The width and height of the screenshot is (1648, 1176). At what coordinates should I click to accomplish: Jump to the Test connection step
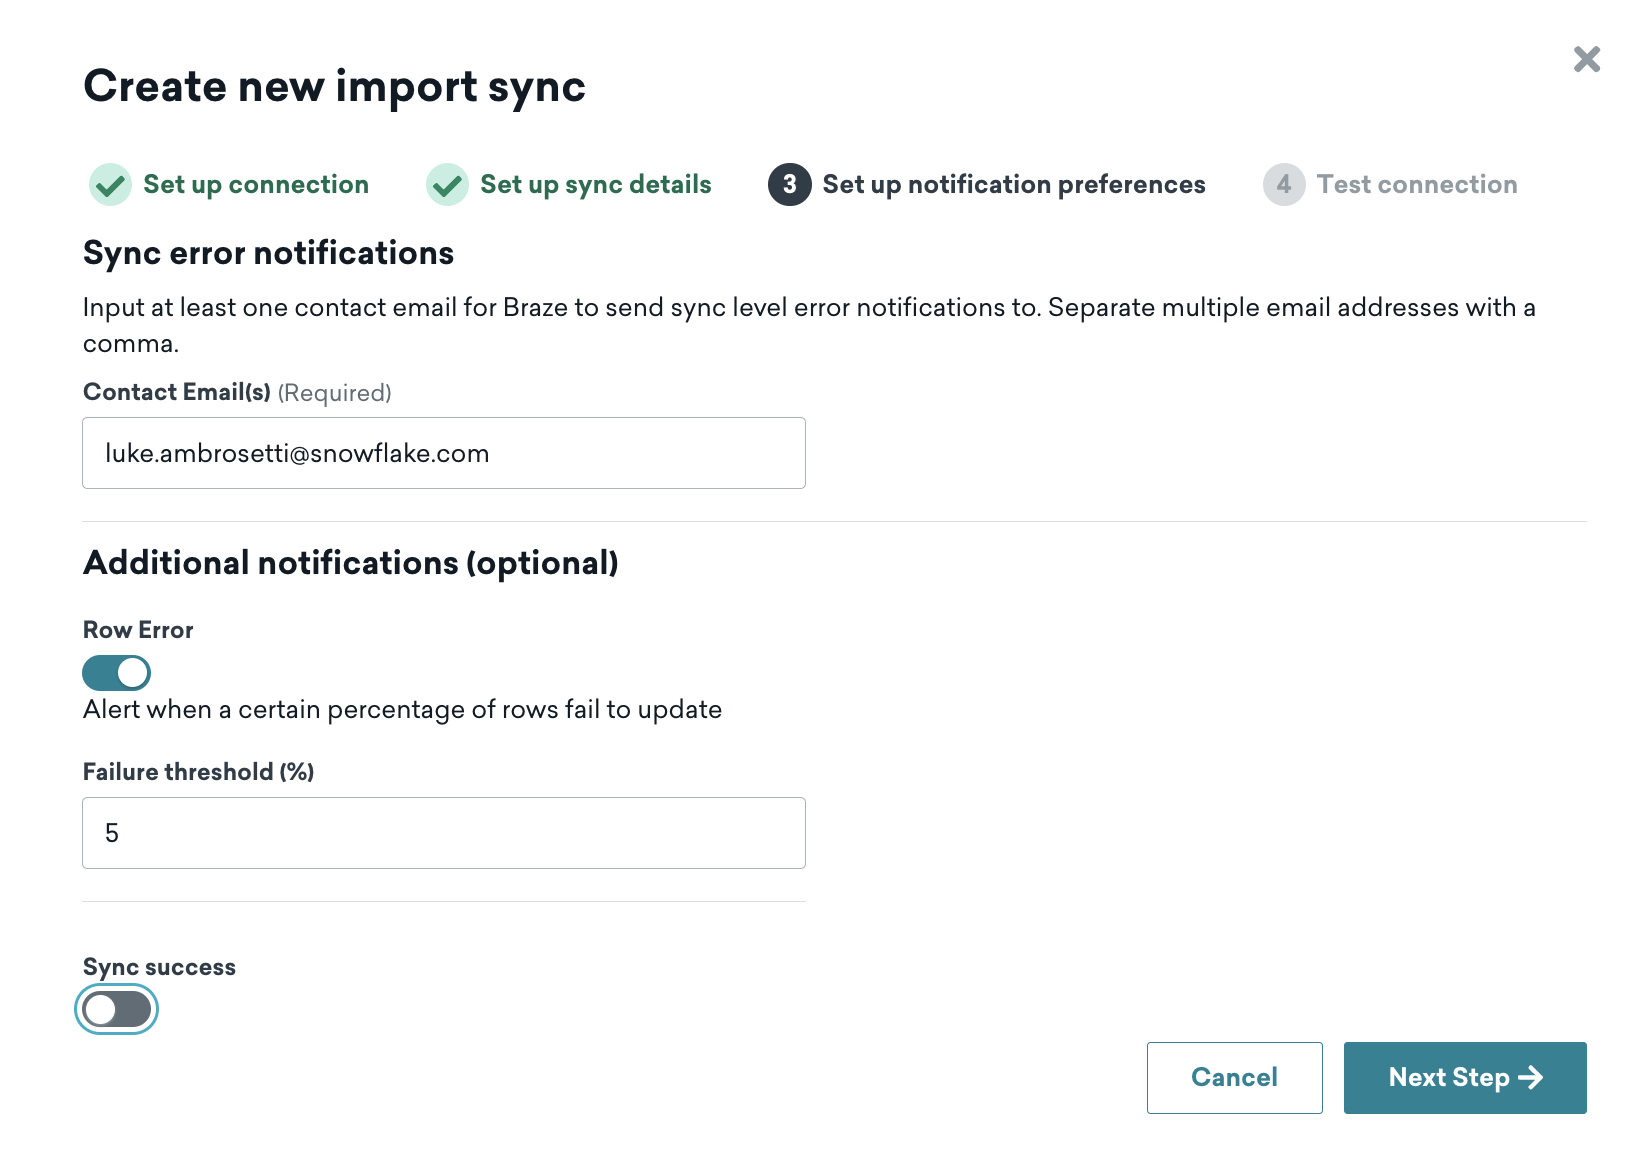click(1416, 185)
